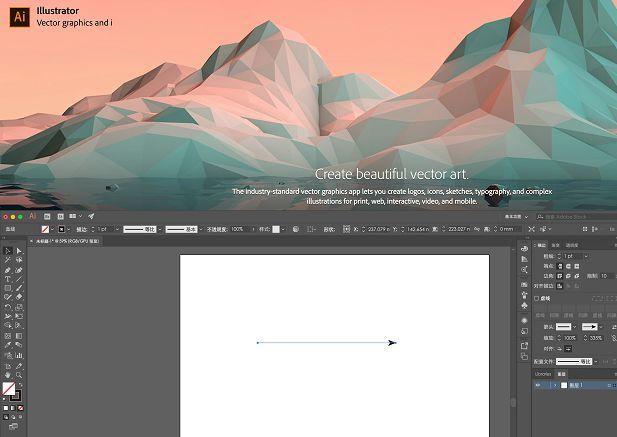Select the Magic Wand tool

(7, 260)
